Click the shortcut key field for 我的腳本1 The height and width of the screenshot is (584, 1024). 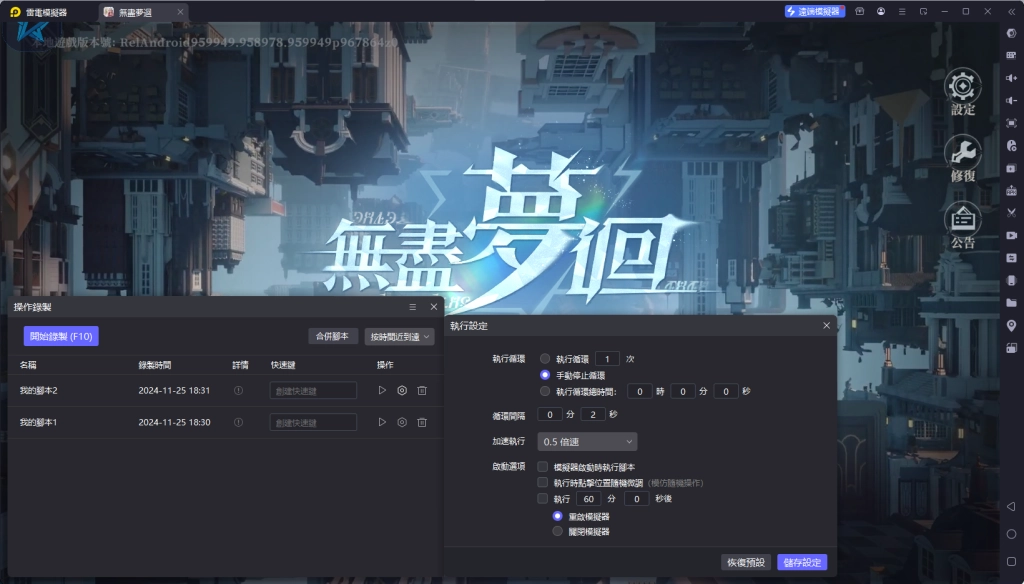313,423
